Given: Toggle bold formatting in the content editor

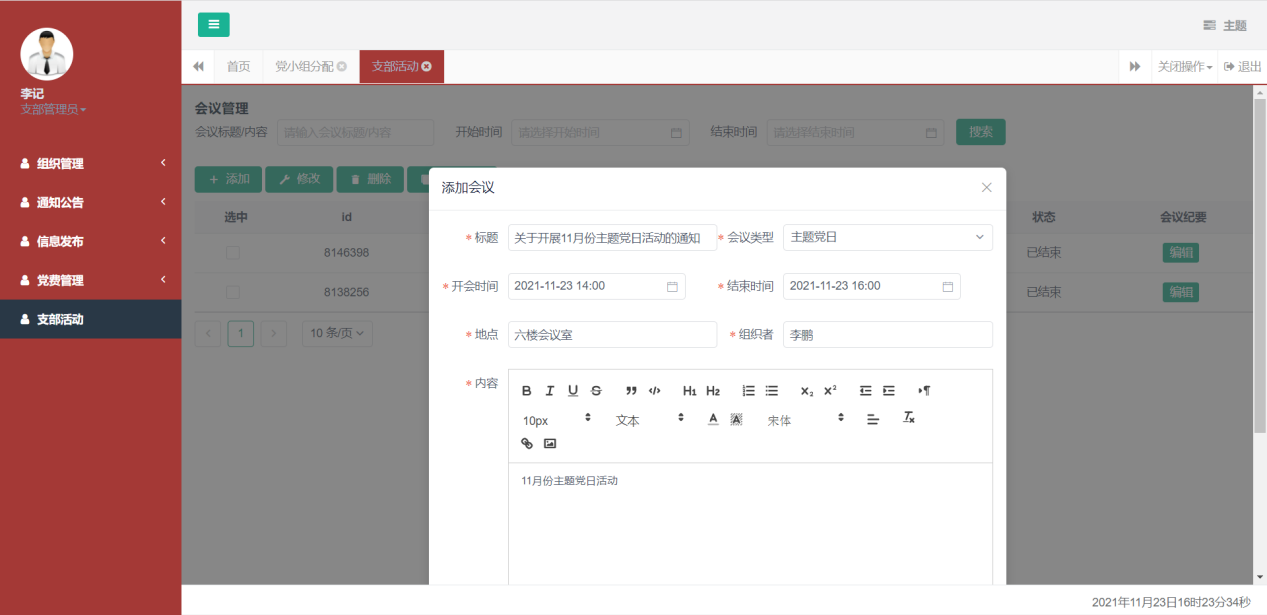Looking at the screenshot, I should [x=527, y=391].
